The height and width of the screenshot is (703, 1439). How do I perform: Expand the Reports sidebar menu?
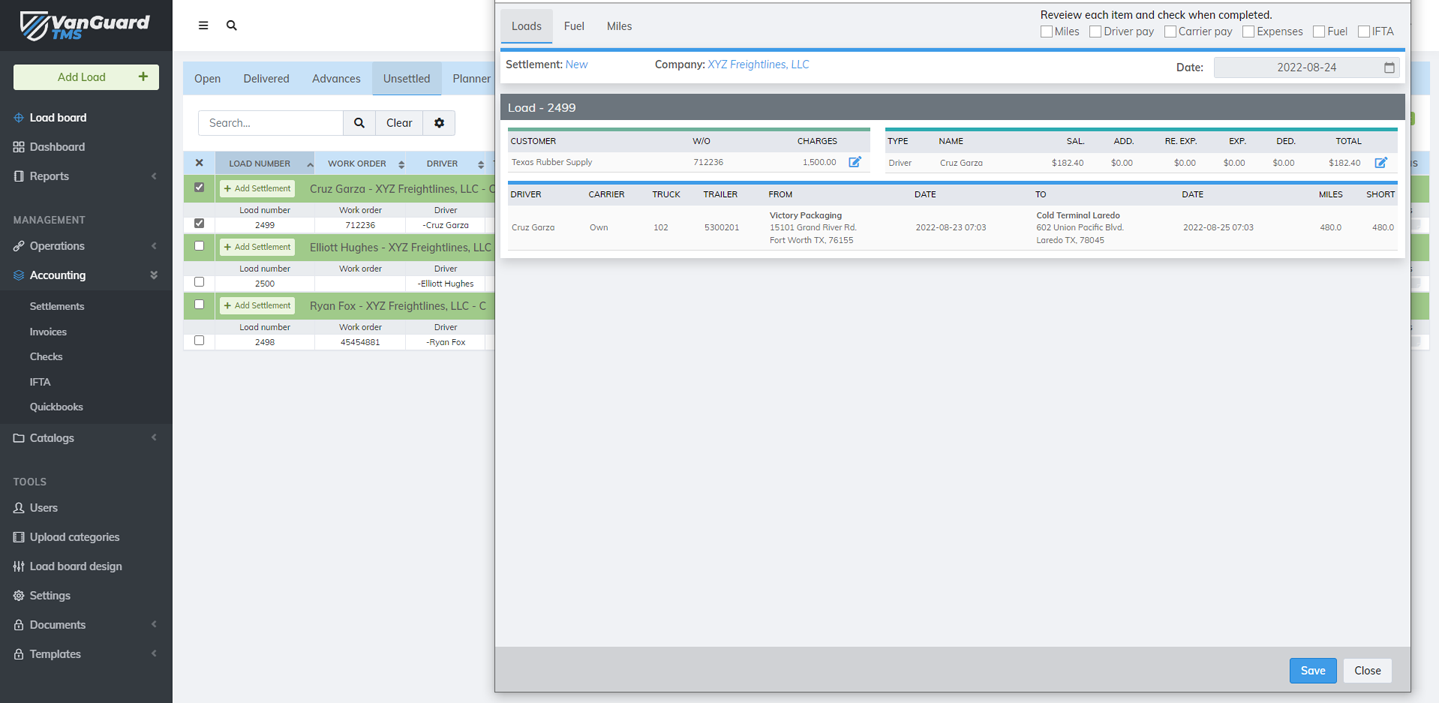tap(86, 176)
